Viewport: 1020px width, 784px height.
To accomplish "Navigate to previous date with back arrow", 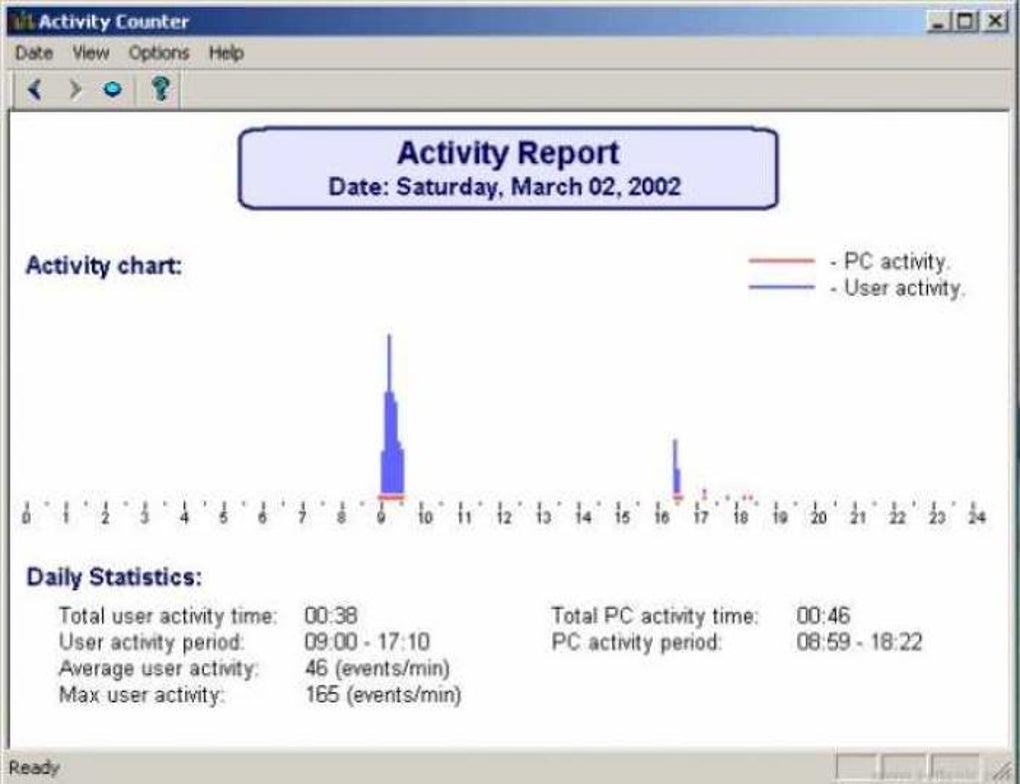I will click(x=33, y=89).
